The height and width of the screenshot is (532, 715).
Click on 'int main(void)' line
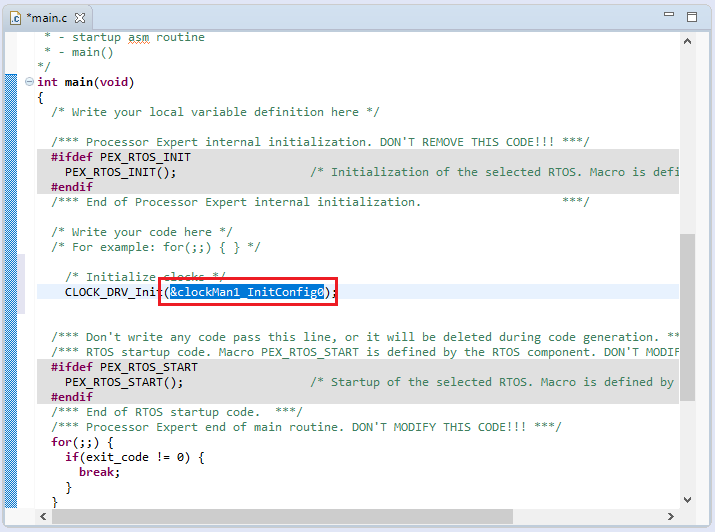pos(86,82)
